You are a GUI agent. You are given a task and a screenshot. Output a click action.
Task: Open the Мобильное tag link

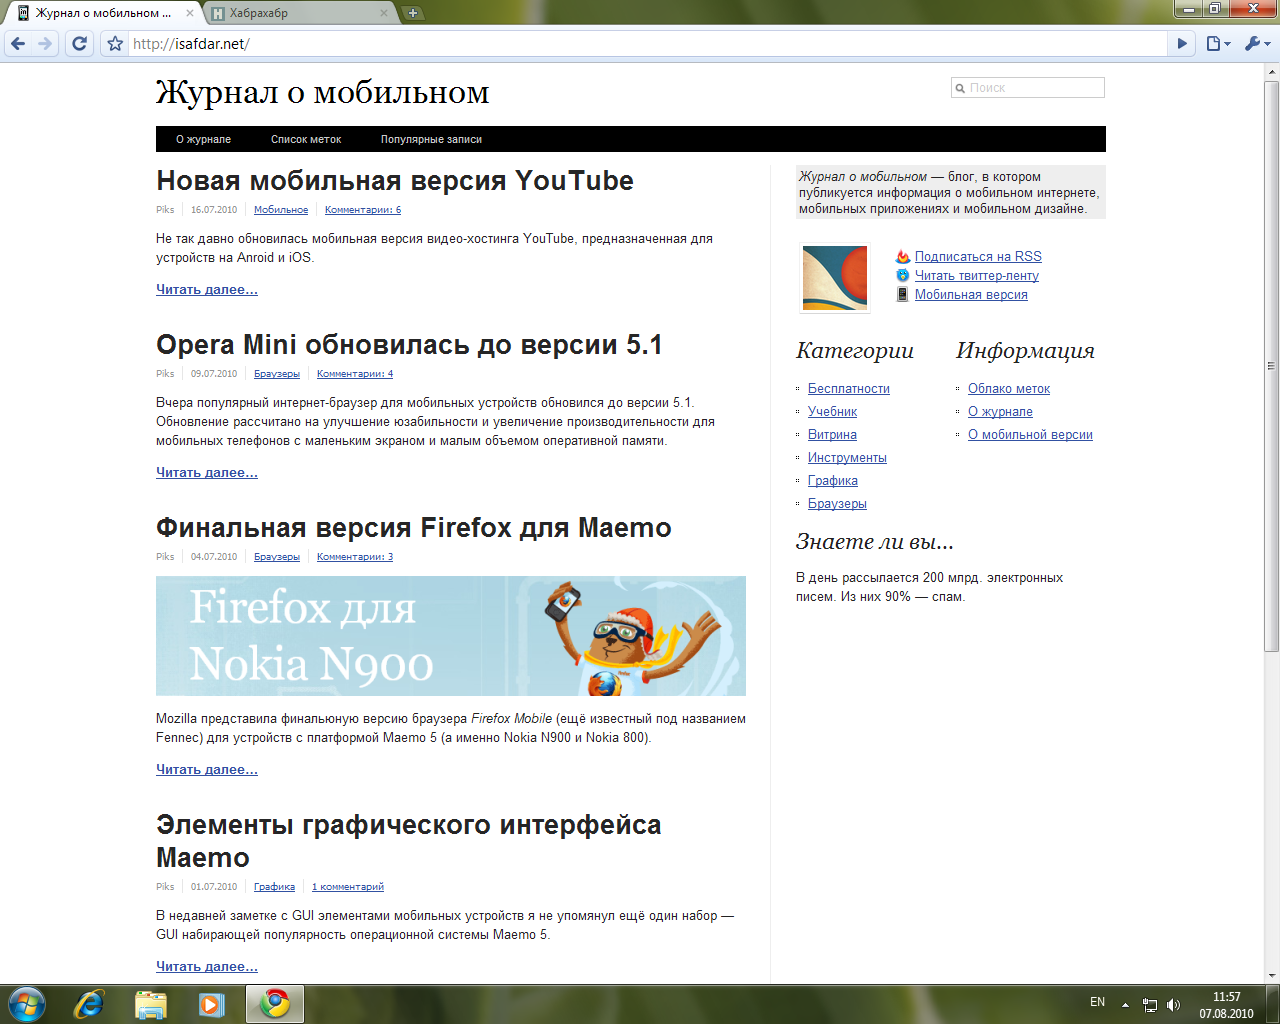(x=281, y=210)
